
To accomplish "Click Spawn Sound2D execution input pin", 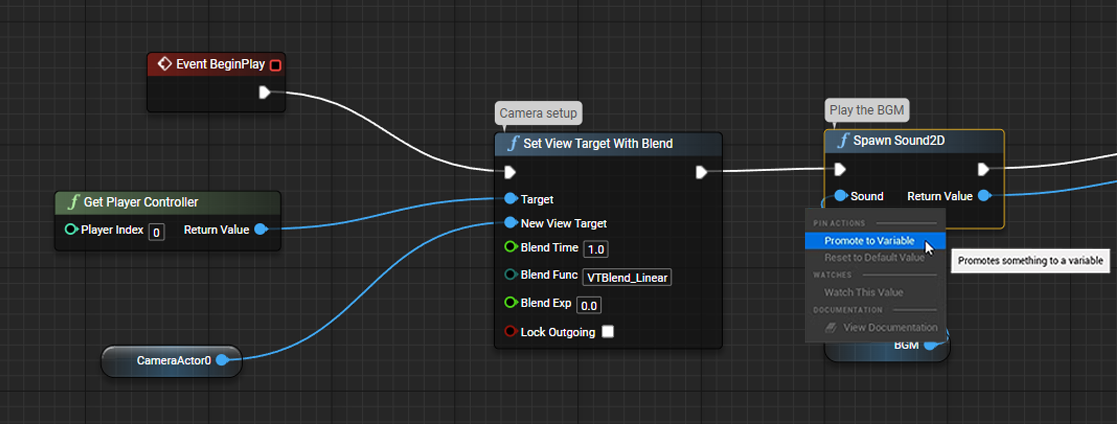I will click(x=840, y=169).
